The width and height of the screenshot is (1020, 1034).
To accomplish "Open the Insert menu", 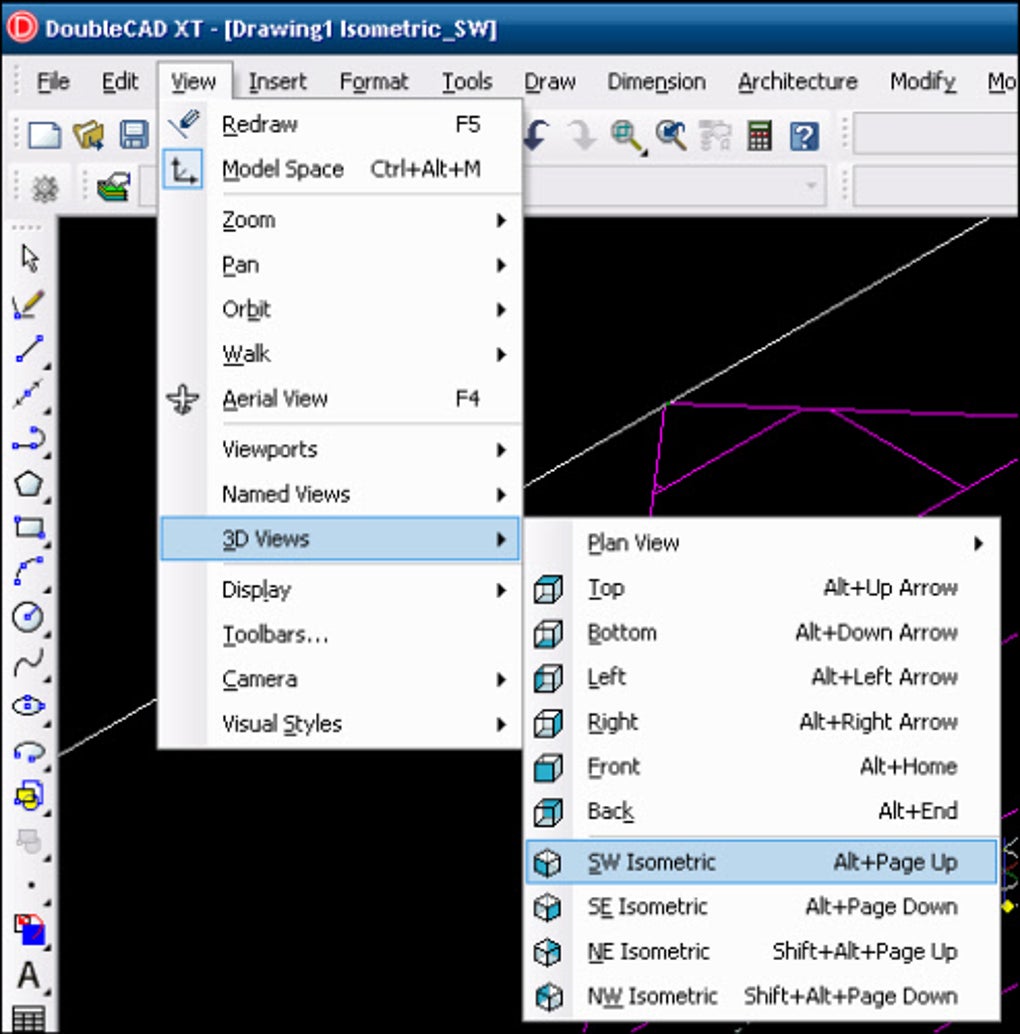I will pos(278,82).
